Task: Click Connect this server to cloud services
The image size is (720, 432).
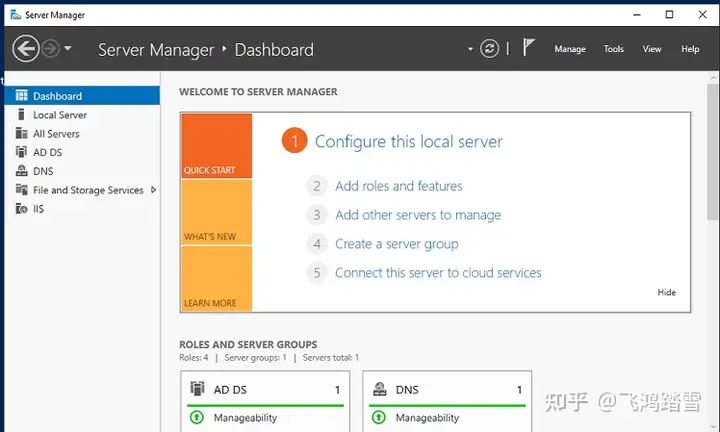Action: (438, 273)
